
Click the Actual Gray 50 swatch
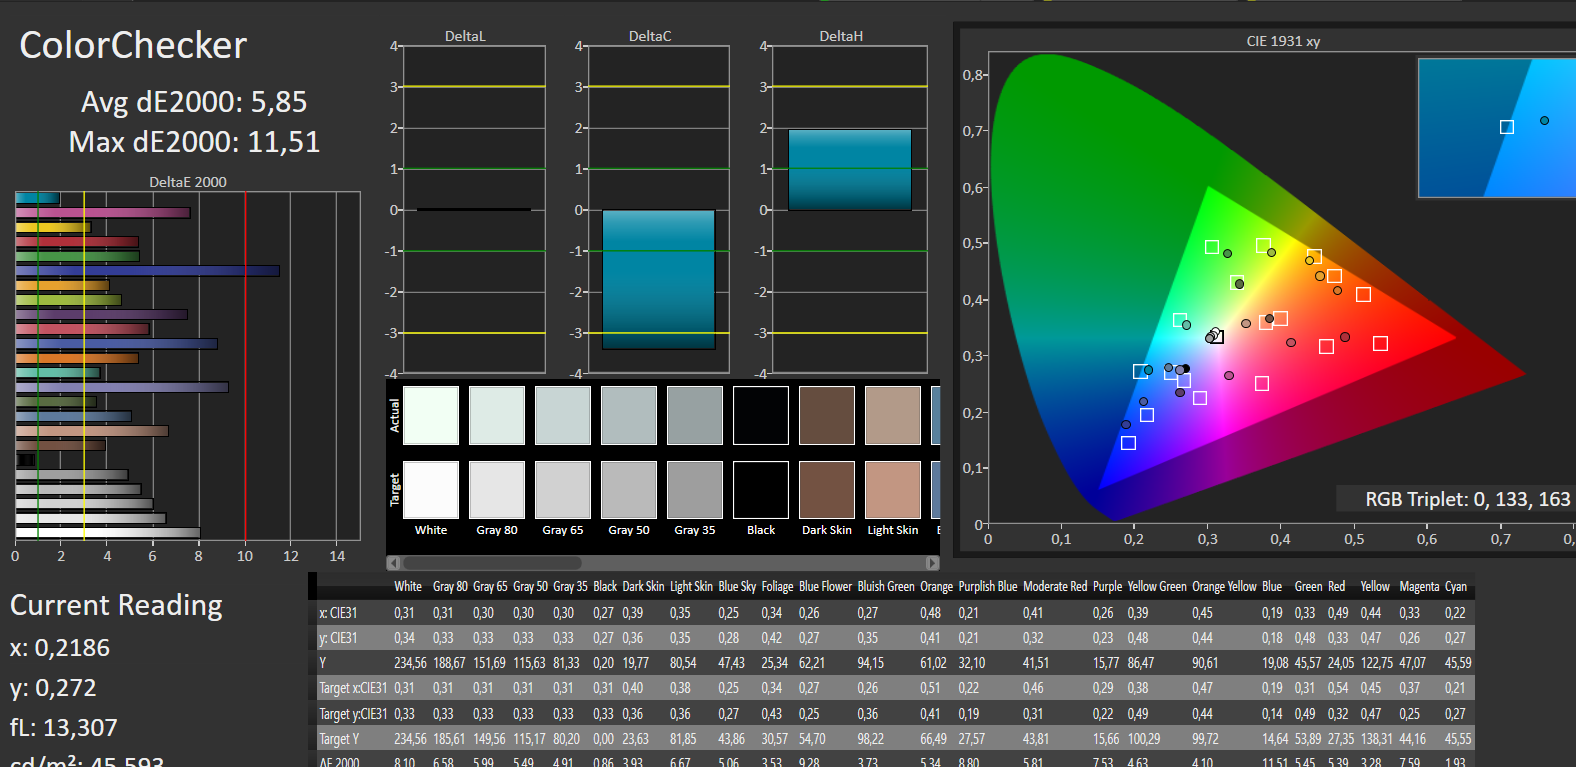[x=629, y=415]
